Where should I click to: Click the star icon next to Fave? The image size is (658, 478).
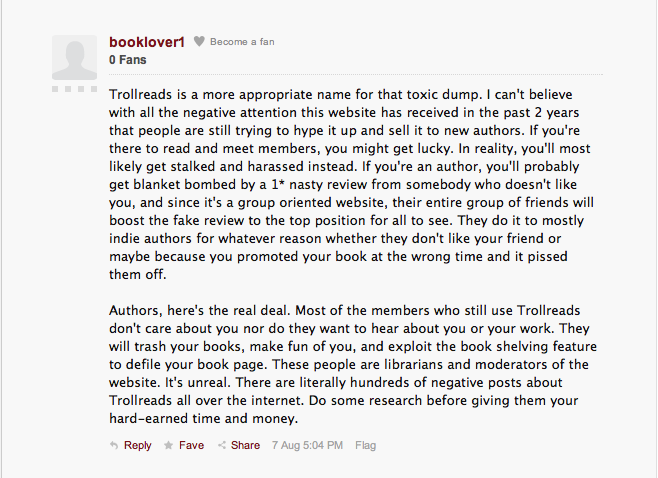coord(168,445)
